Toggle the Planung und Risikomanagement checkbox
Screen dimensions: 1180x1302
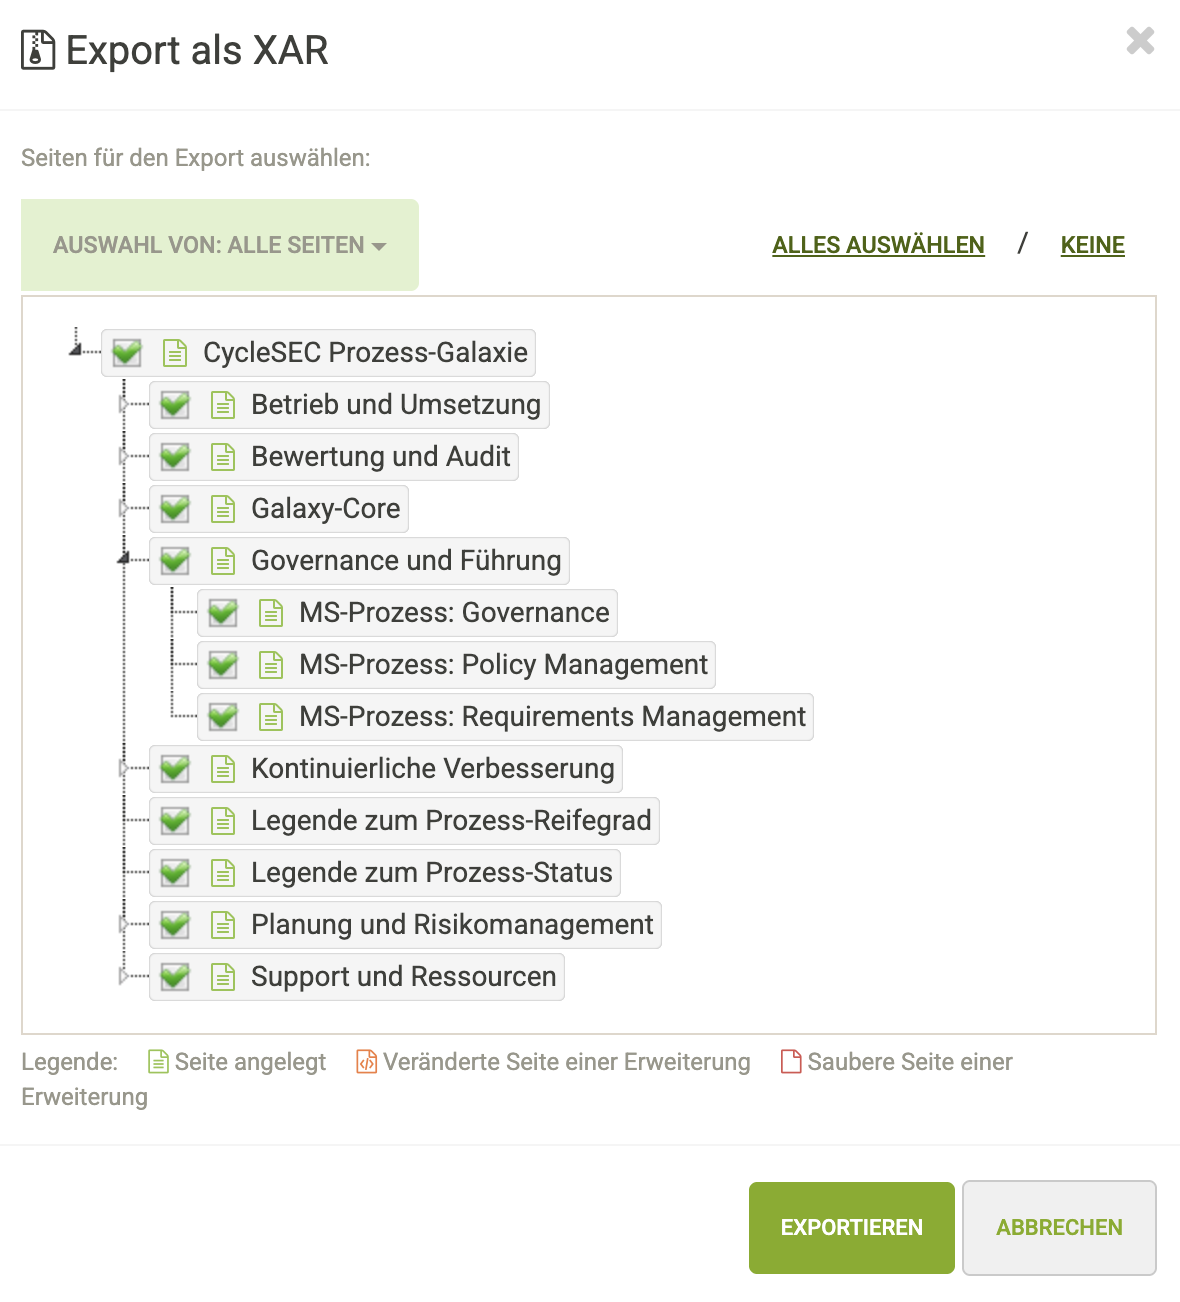[175, 925]
